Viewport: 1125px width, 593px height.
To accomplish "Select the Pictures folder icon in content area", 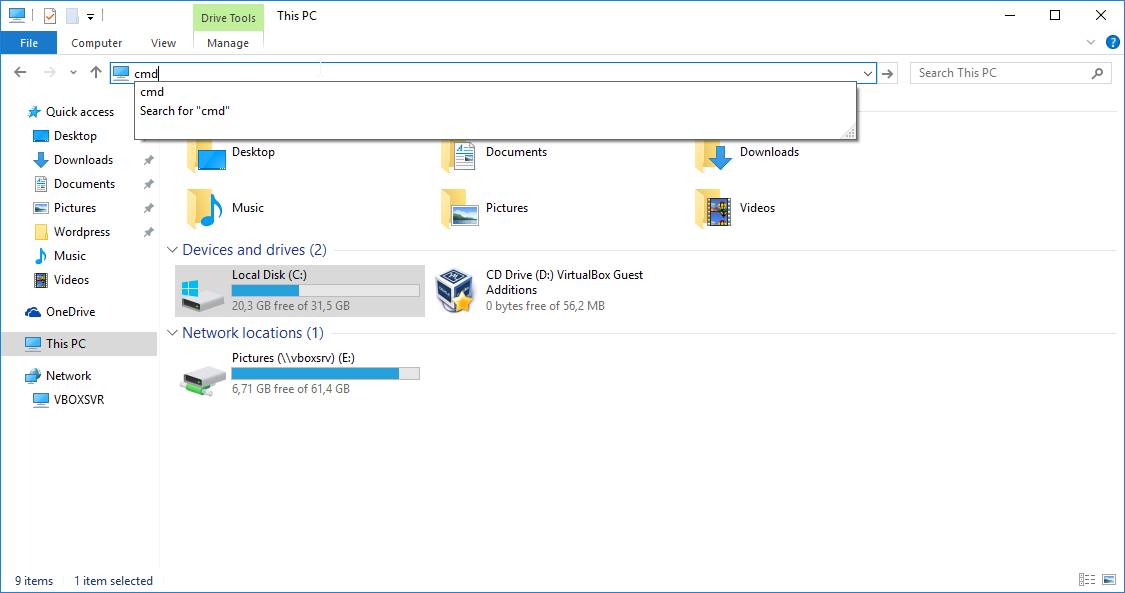I will (x=460, y=208).
